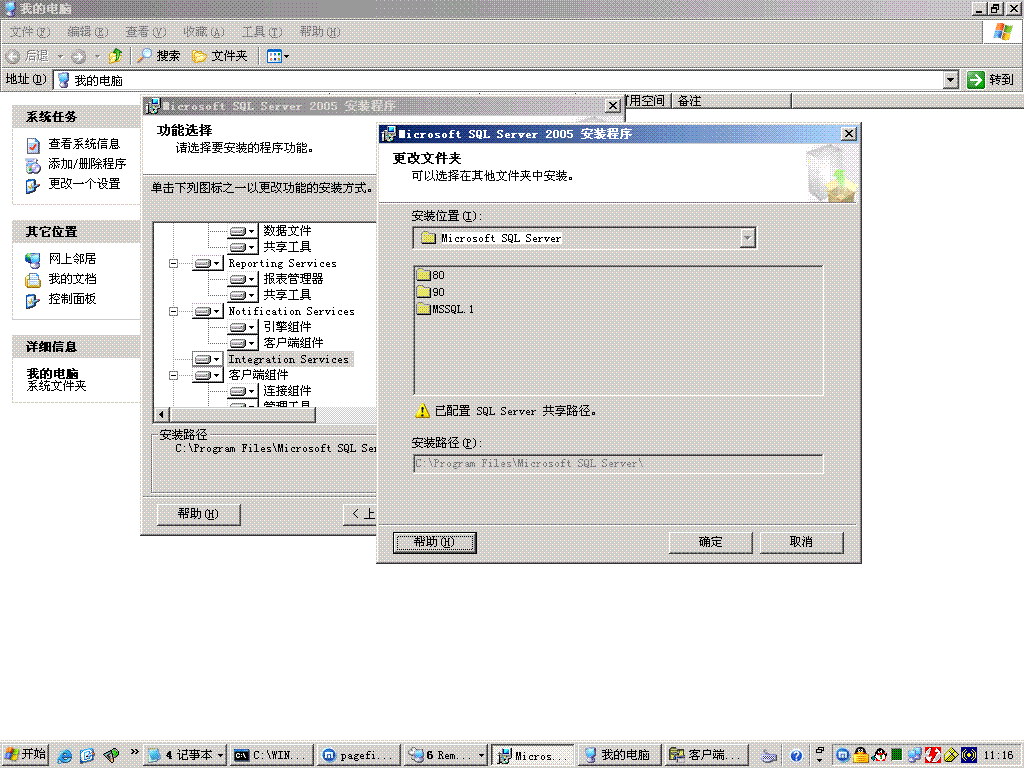This screenshot has width=1024, height=768.
Task: Open install option dropdown for Integration Services
Action: [207, 359]
